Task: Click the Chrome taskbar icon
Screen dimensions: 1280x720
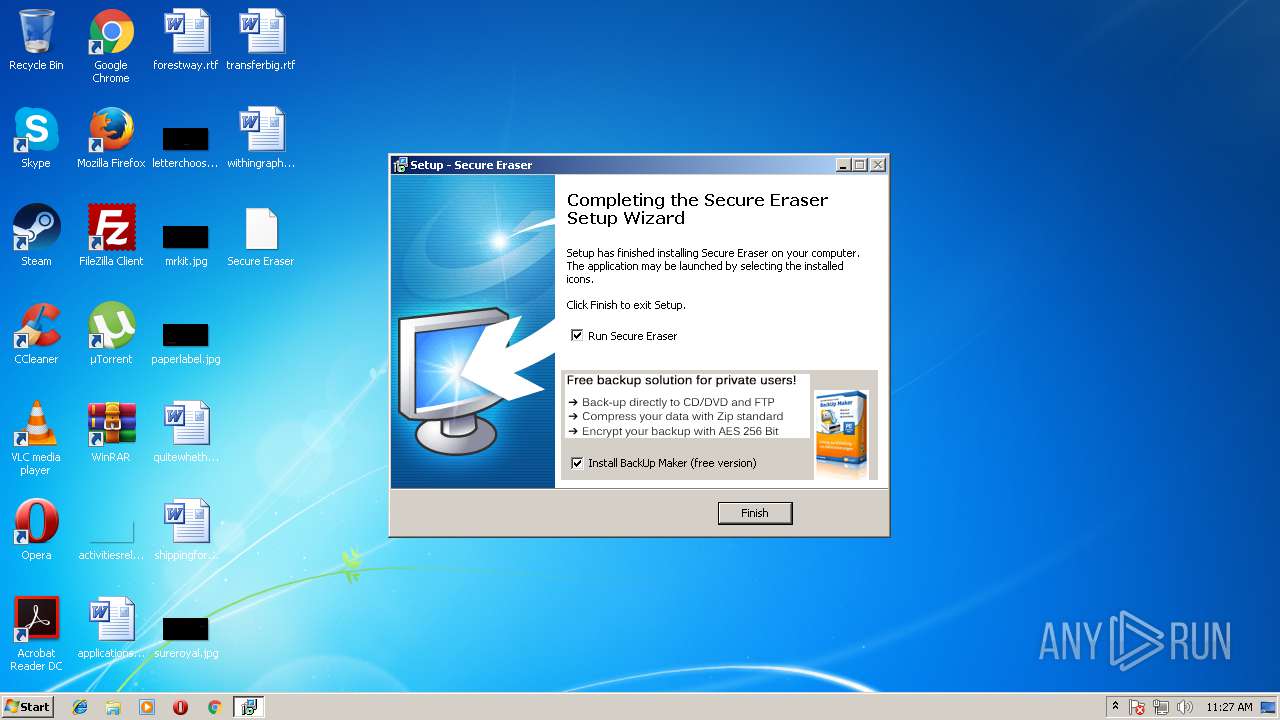Action: tap(214, 707)
